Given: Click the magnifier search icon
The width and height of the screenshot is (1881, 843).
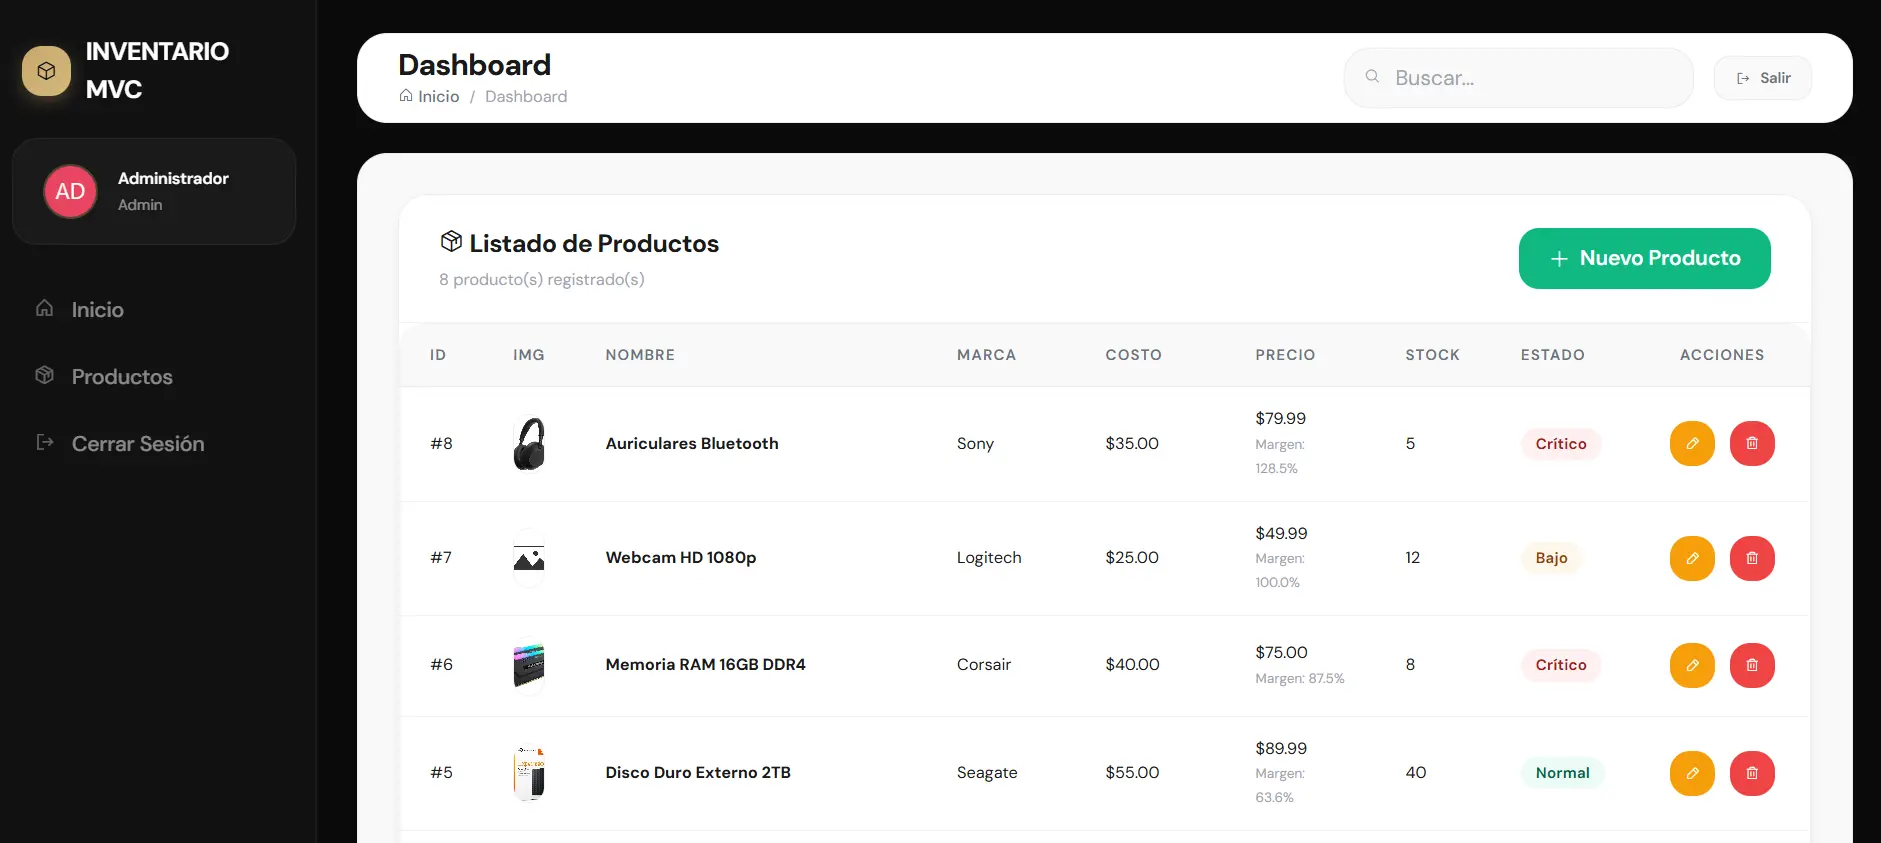Looking at the screenshot, I should click(1373, 77).
